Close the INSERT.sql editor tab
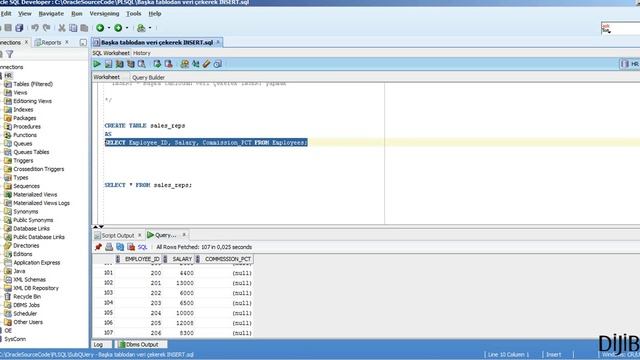This screenshot has height=360, width=640. click(218, 42)
